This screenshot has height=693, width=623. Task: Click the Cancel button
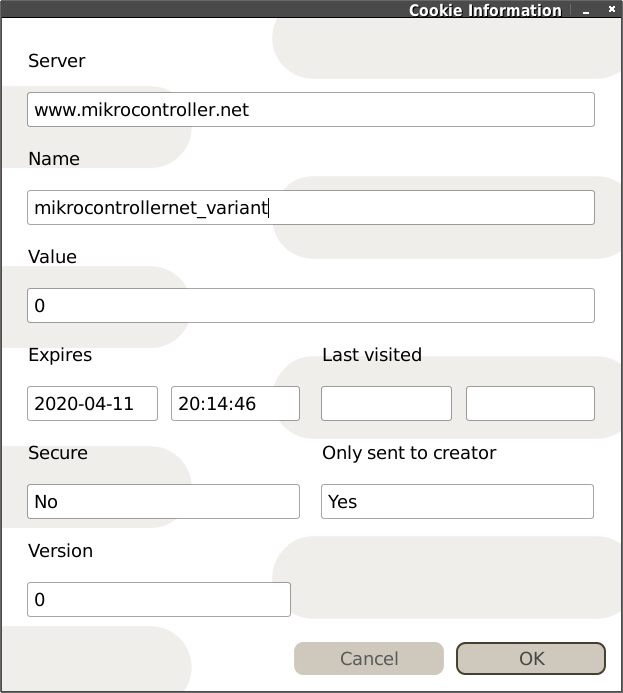click(369, 659)
